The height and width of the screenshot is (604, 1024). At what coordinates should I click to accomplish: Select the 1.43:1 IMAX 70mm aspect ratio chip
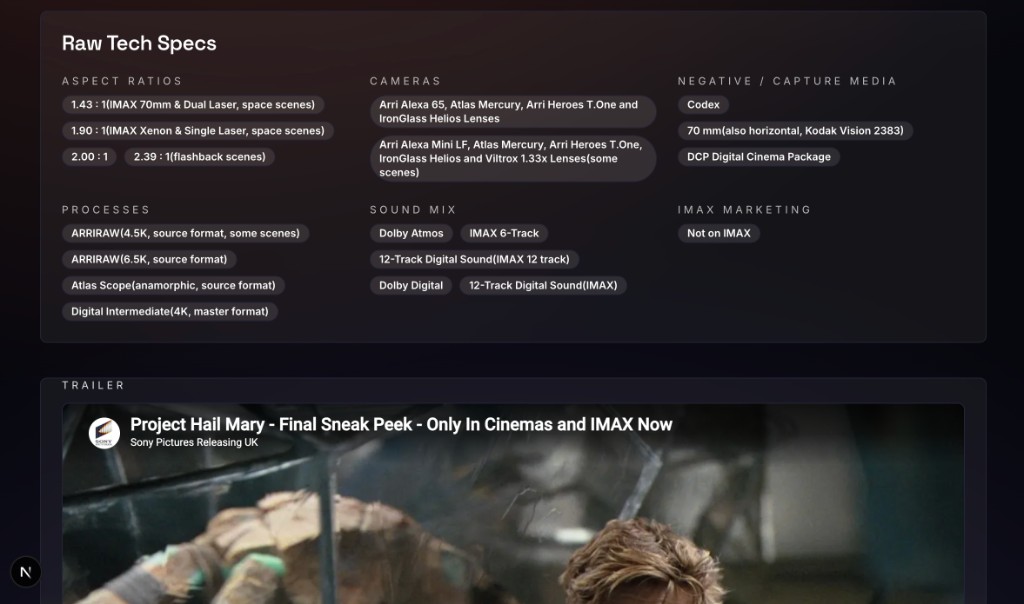[192, 104]
